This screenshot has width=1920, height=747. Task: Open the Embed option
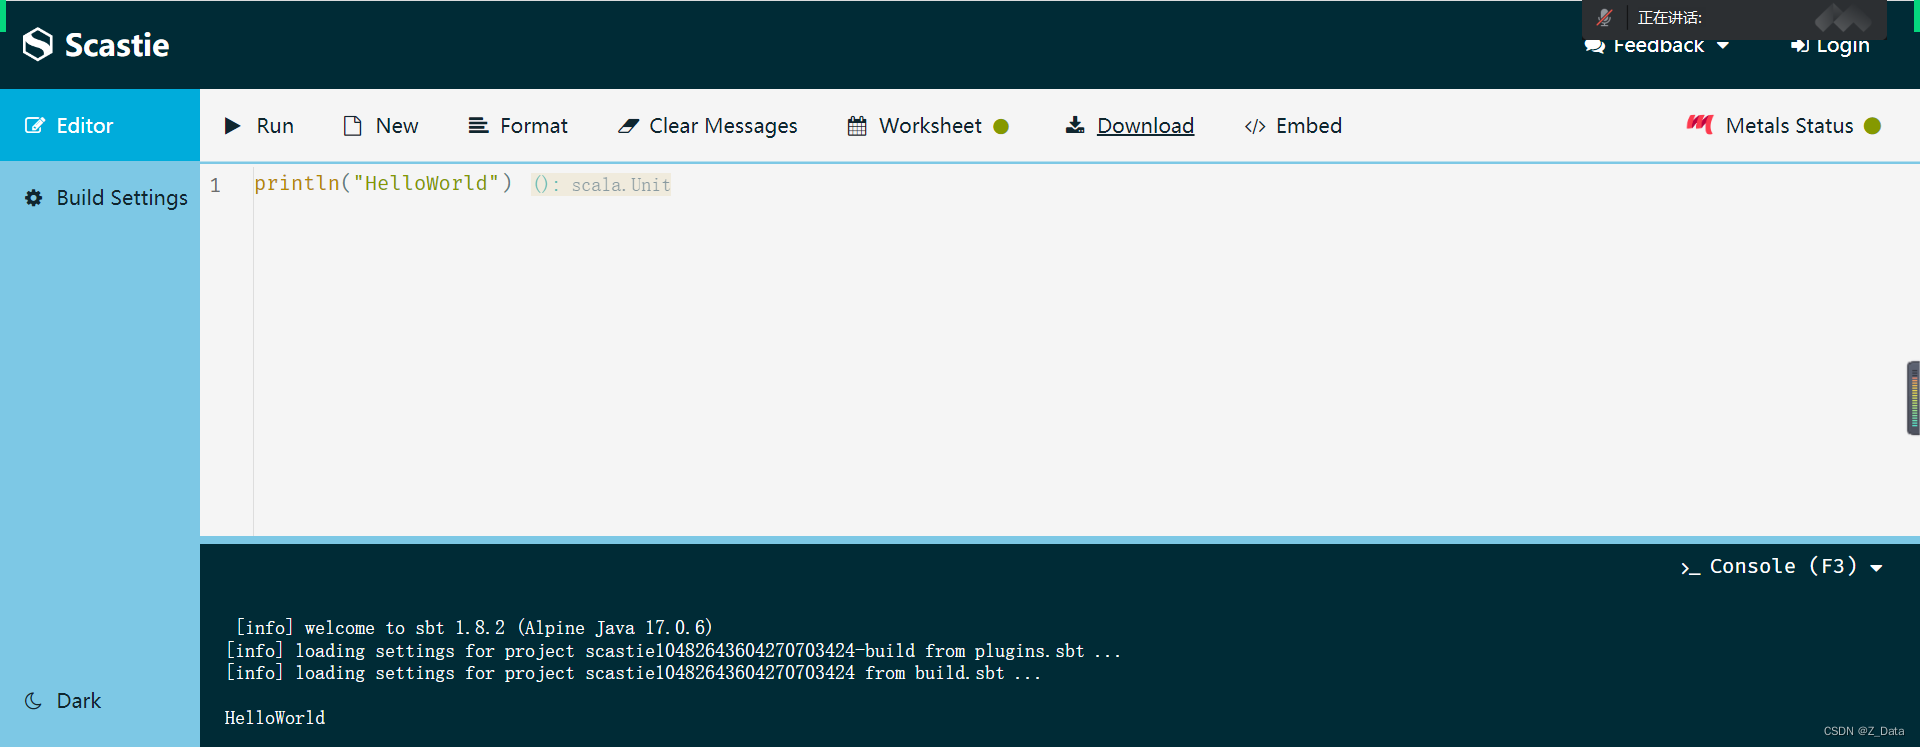click(1293, 126)
